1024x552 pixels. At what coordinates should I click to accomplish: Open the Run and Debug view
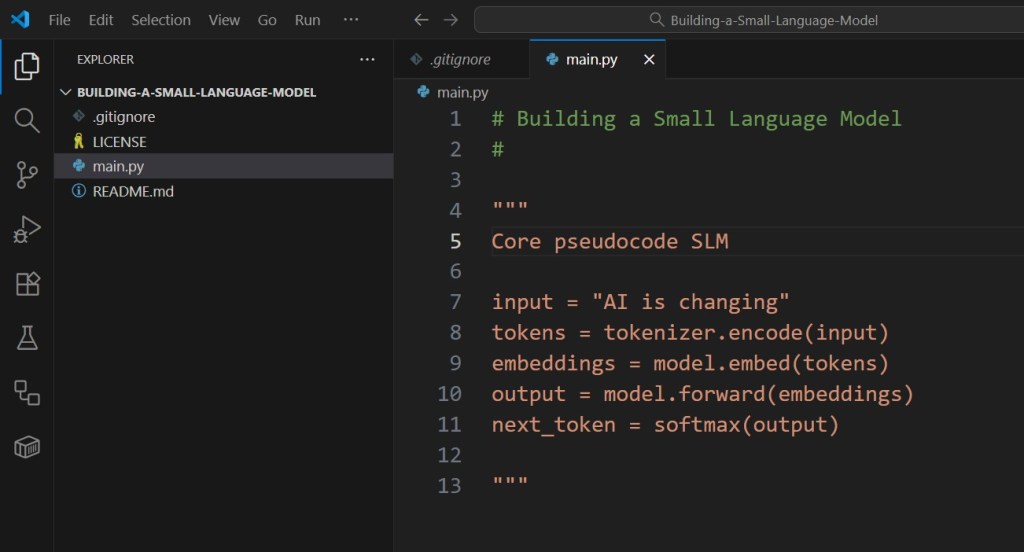[27, 229]
